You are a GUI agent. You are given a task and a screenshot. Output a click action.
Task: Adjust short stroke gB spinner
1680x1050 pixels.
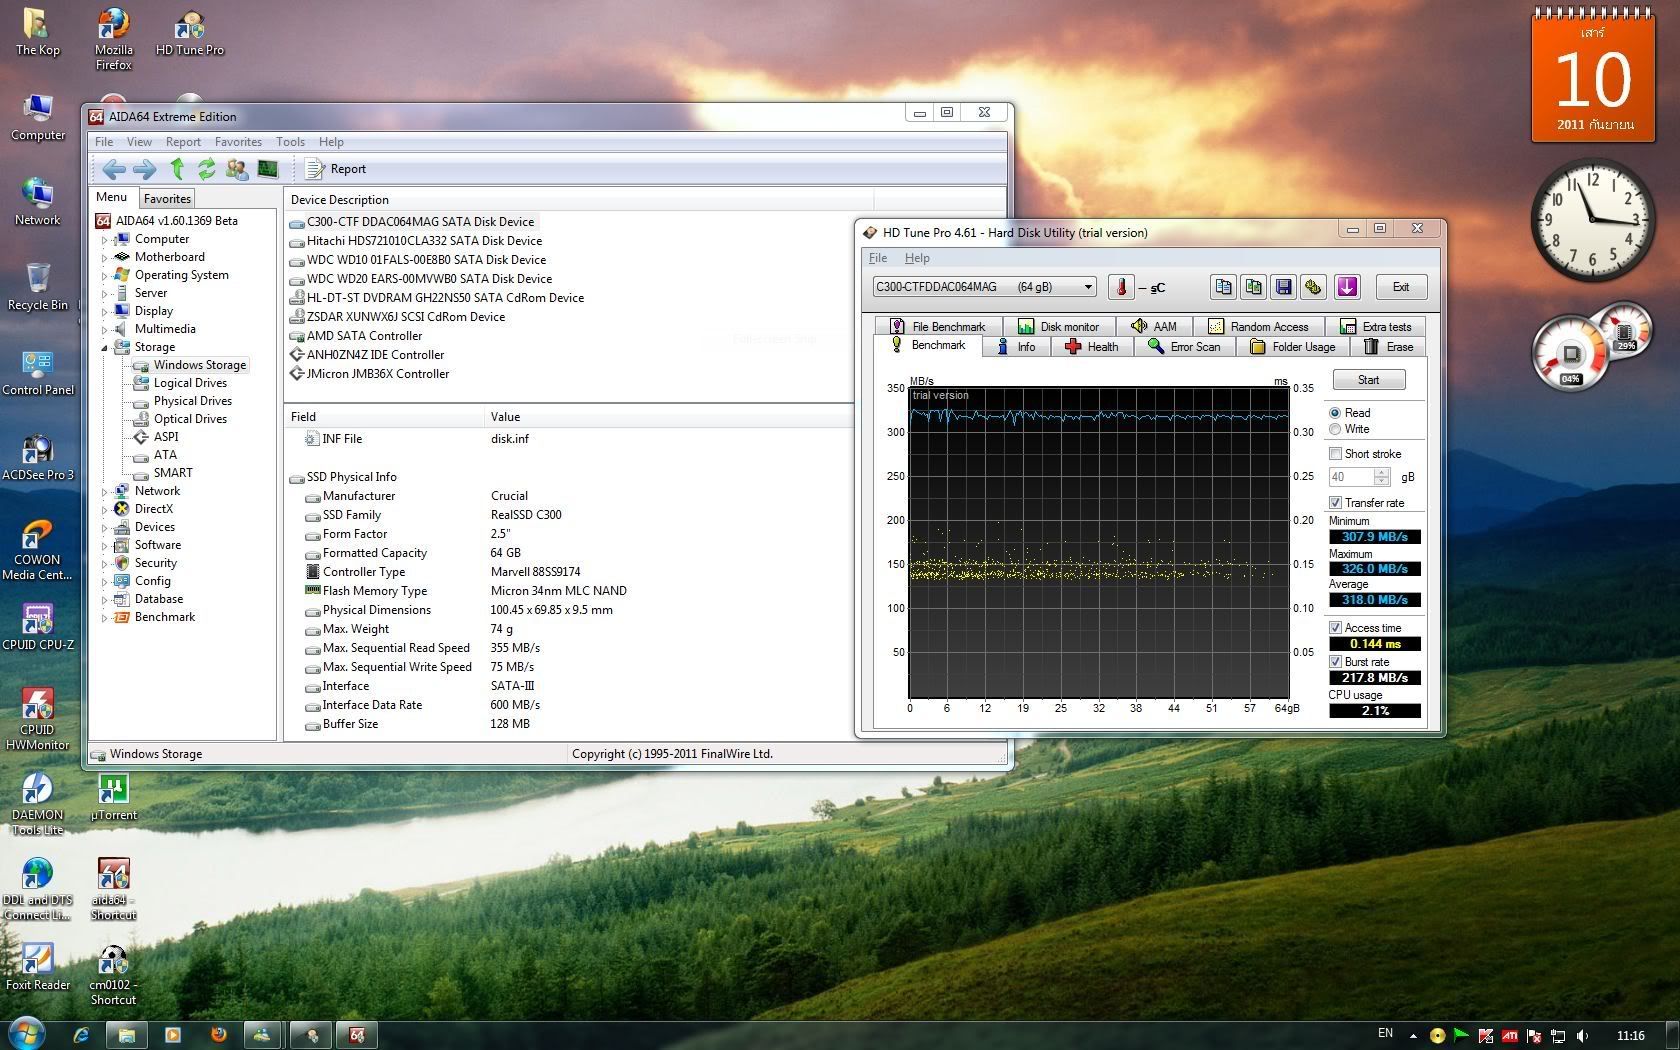pos(1382,477)
